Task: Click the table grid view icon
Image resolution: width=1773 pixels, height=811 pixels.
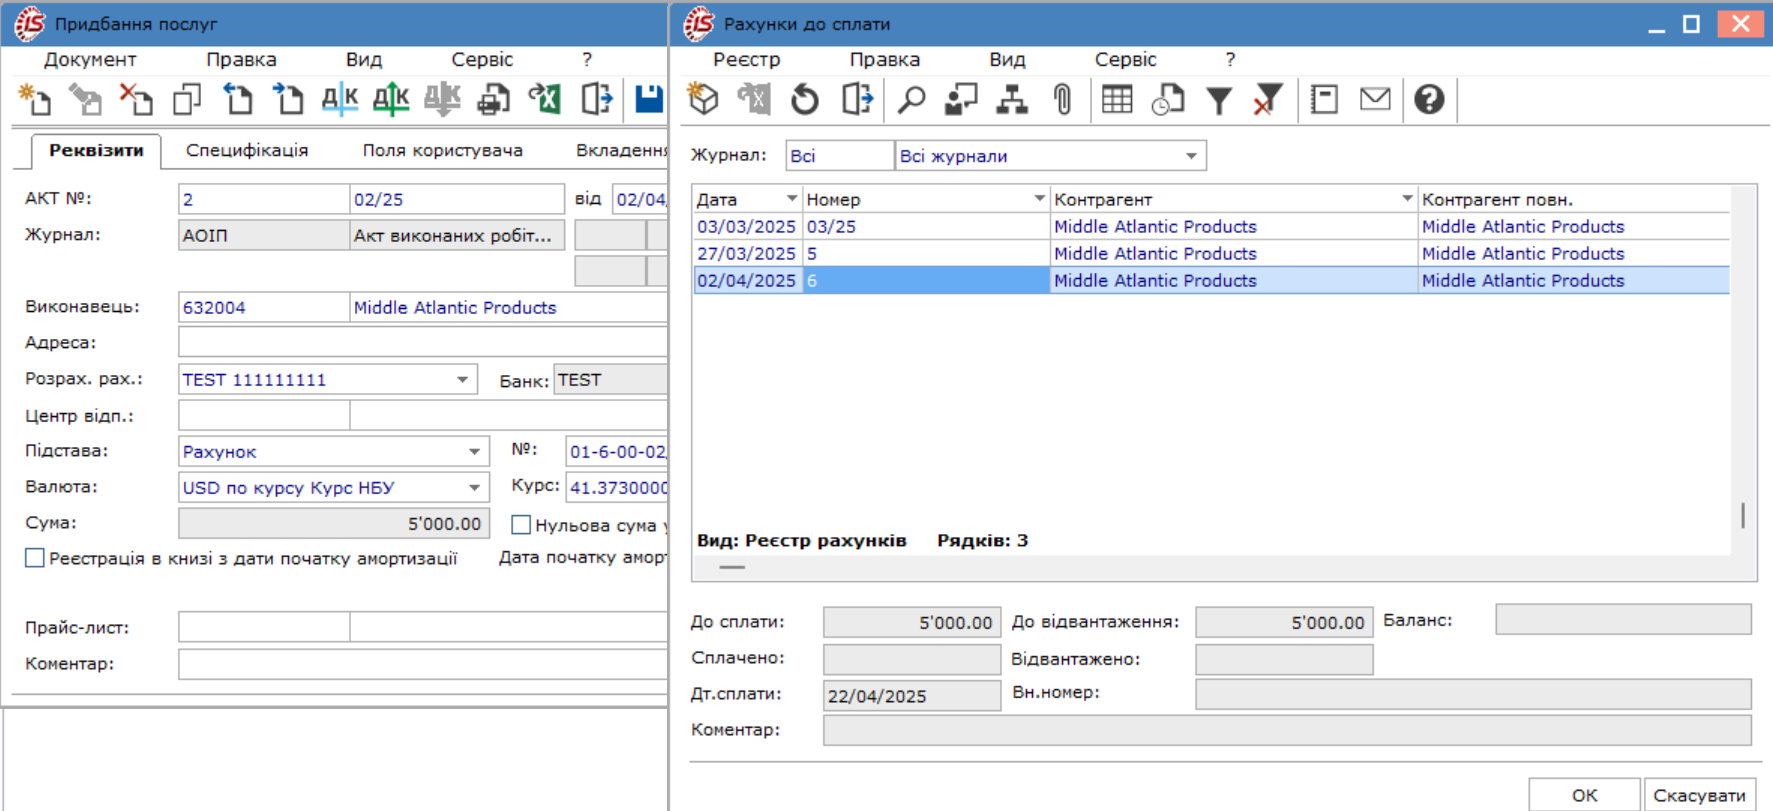Action: click(x=1117, y=99)
